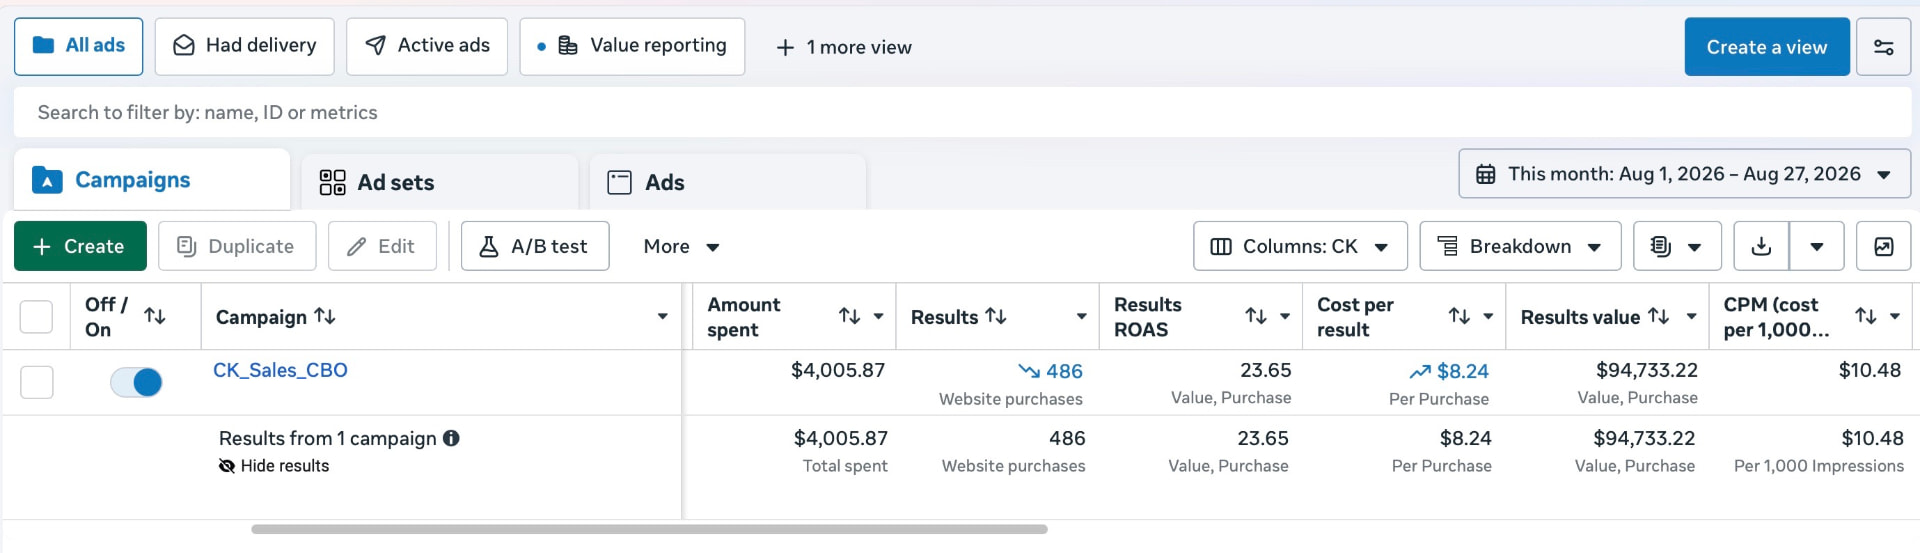Open CPM column options arrow

(x=1894, y=316)
